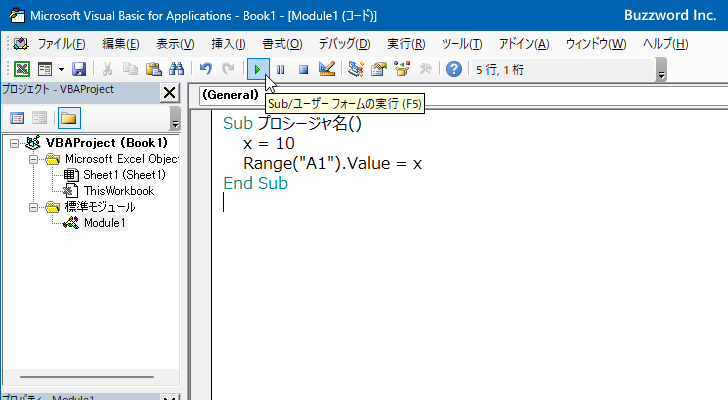Toggle Design Mode icon
Viewport: 728px width, 400px height.
[327, 69]
